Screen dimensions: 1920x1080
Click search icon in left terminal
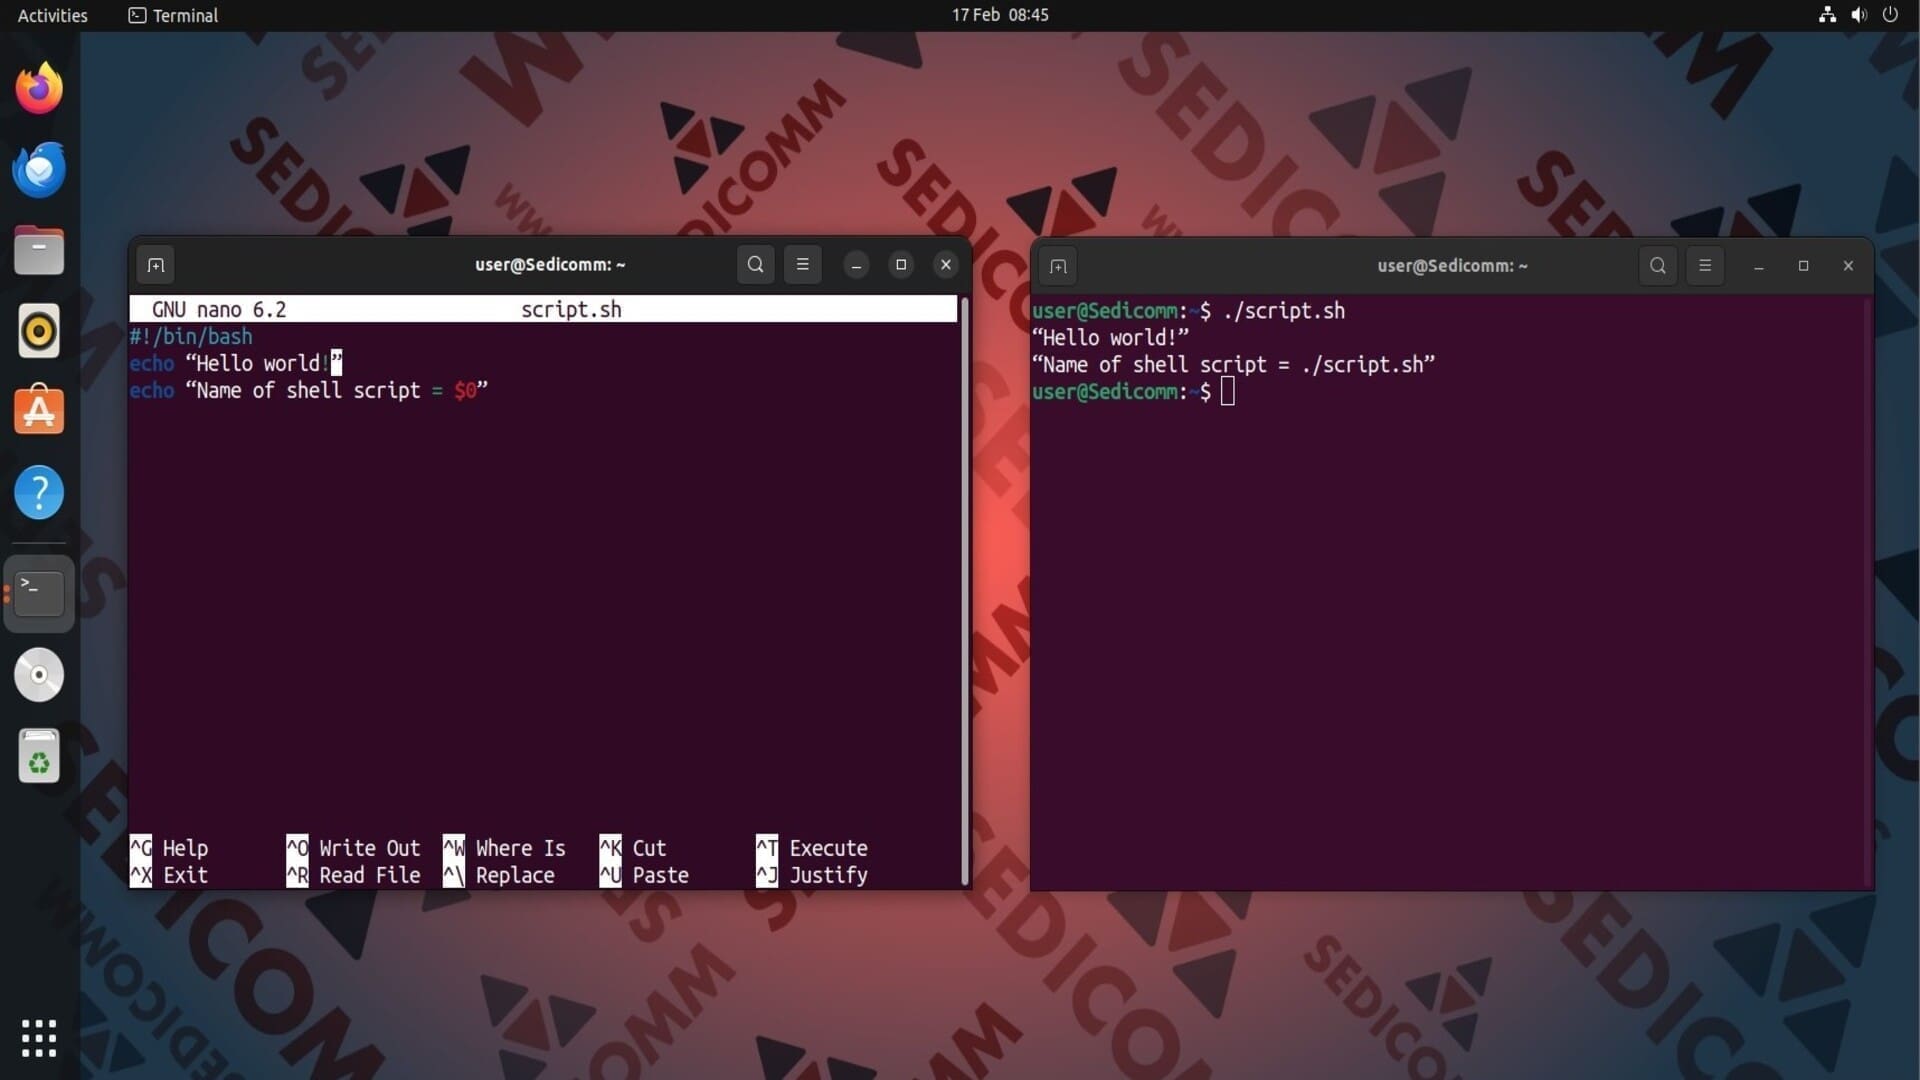pyautogui.click(x=756, y=265)
